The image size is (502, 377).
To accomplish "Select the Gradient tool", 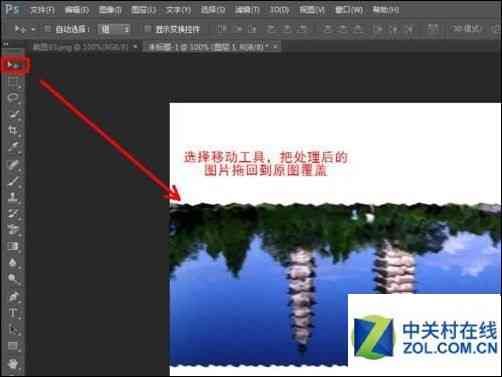I will coord(13,246).
